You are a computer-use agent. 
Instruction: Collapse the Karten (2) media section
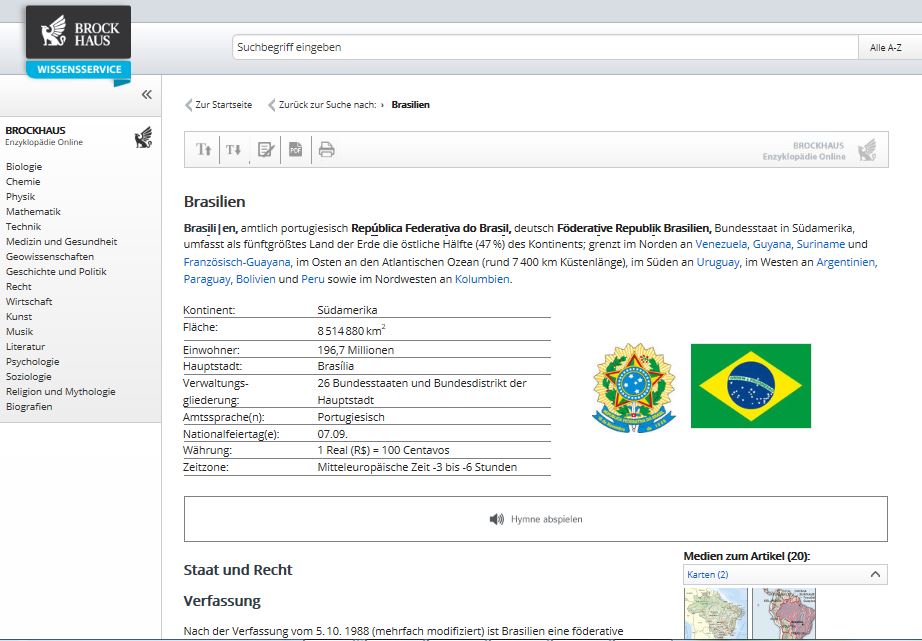coord(875,575)
